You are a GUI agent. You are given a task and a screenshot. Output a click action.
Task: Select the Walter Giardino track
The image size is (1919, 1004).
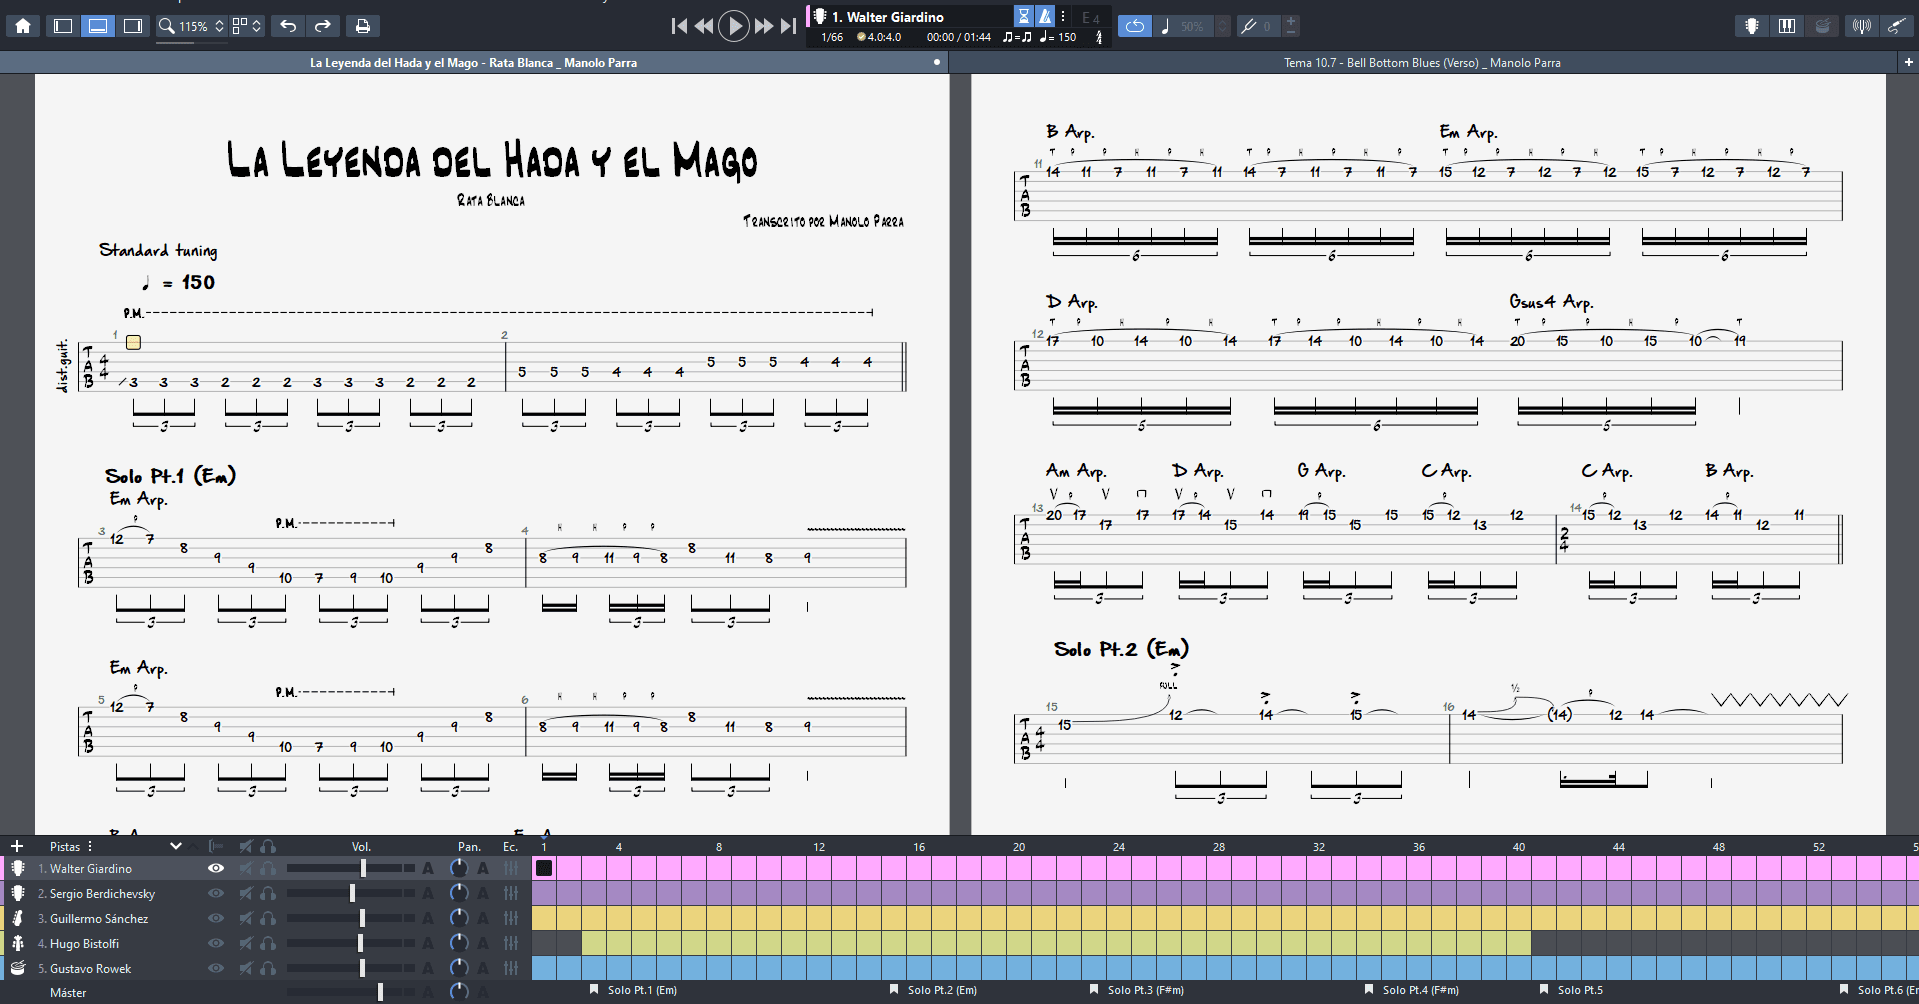click(91, 869)
